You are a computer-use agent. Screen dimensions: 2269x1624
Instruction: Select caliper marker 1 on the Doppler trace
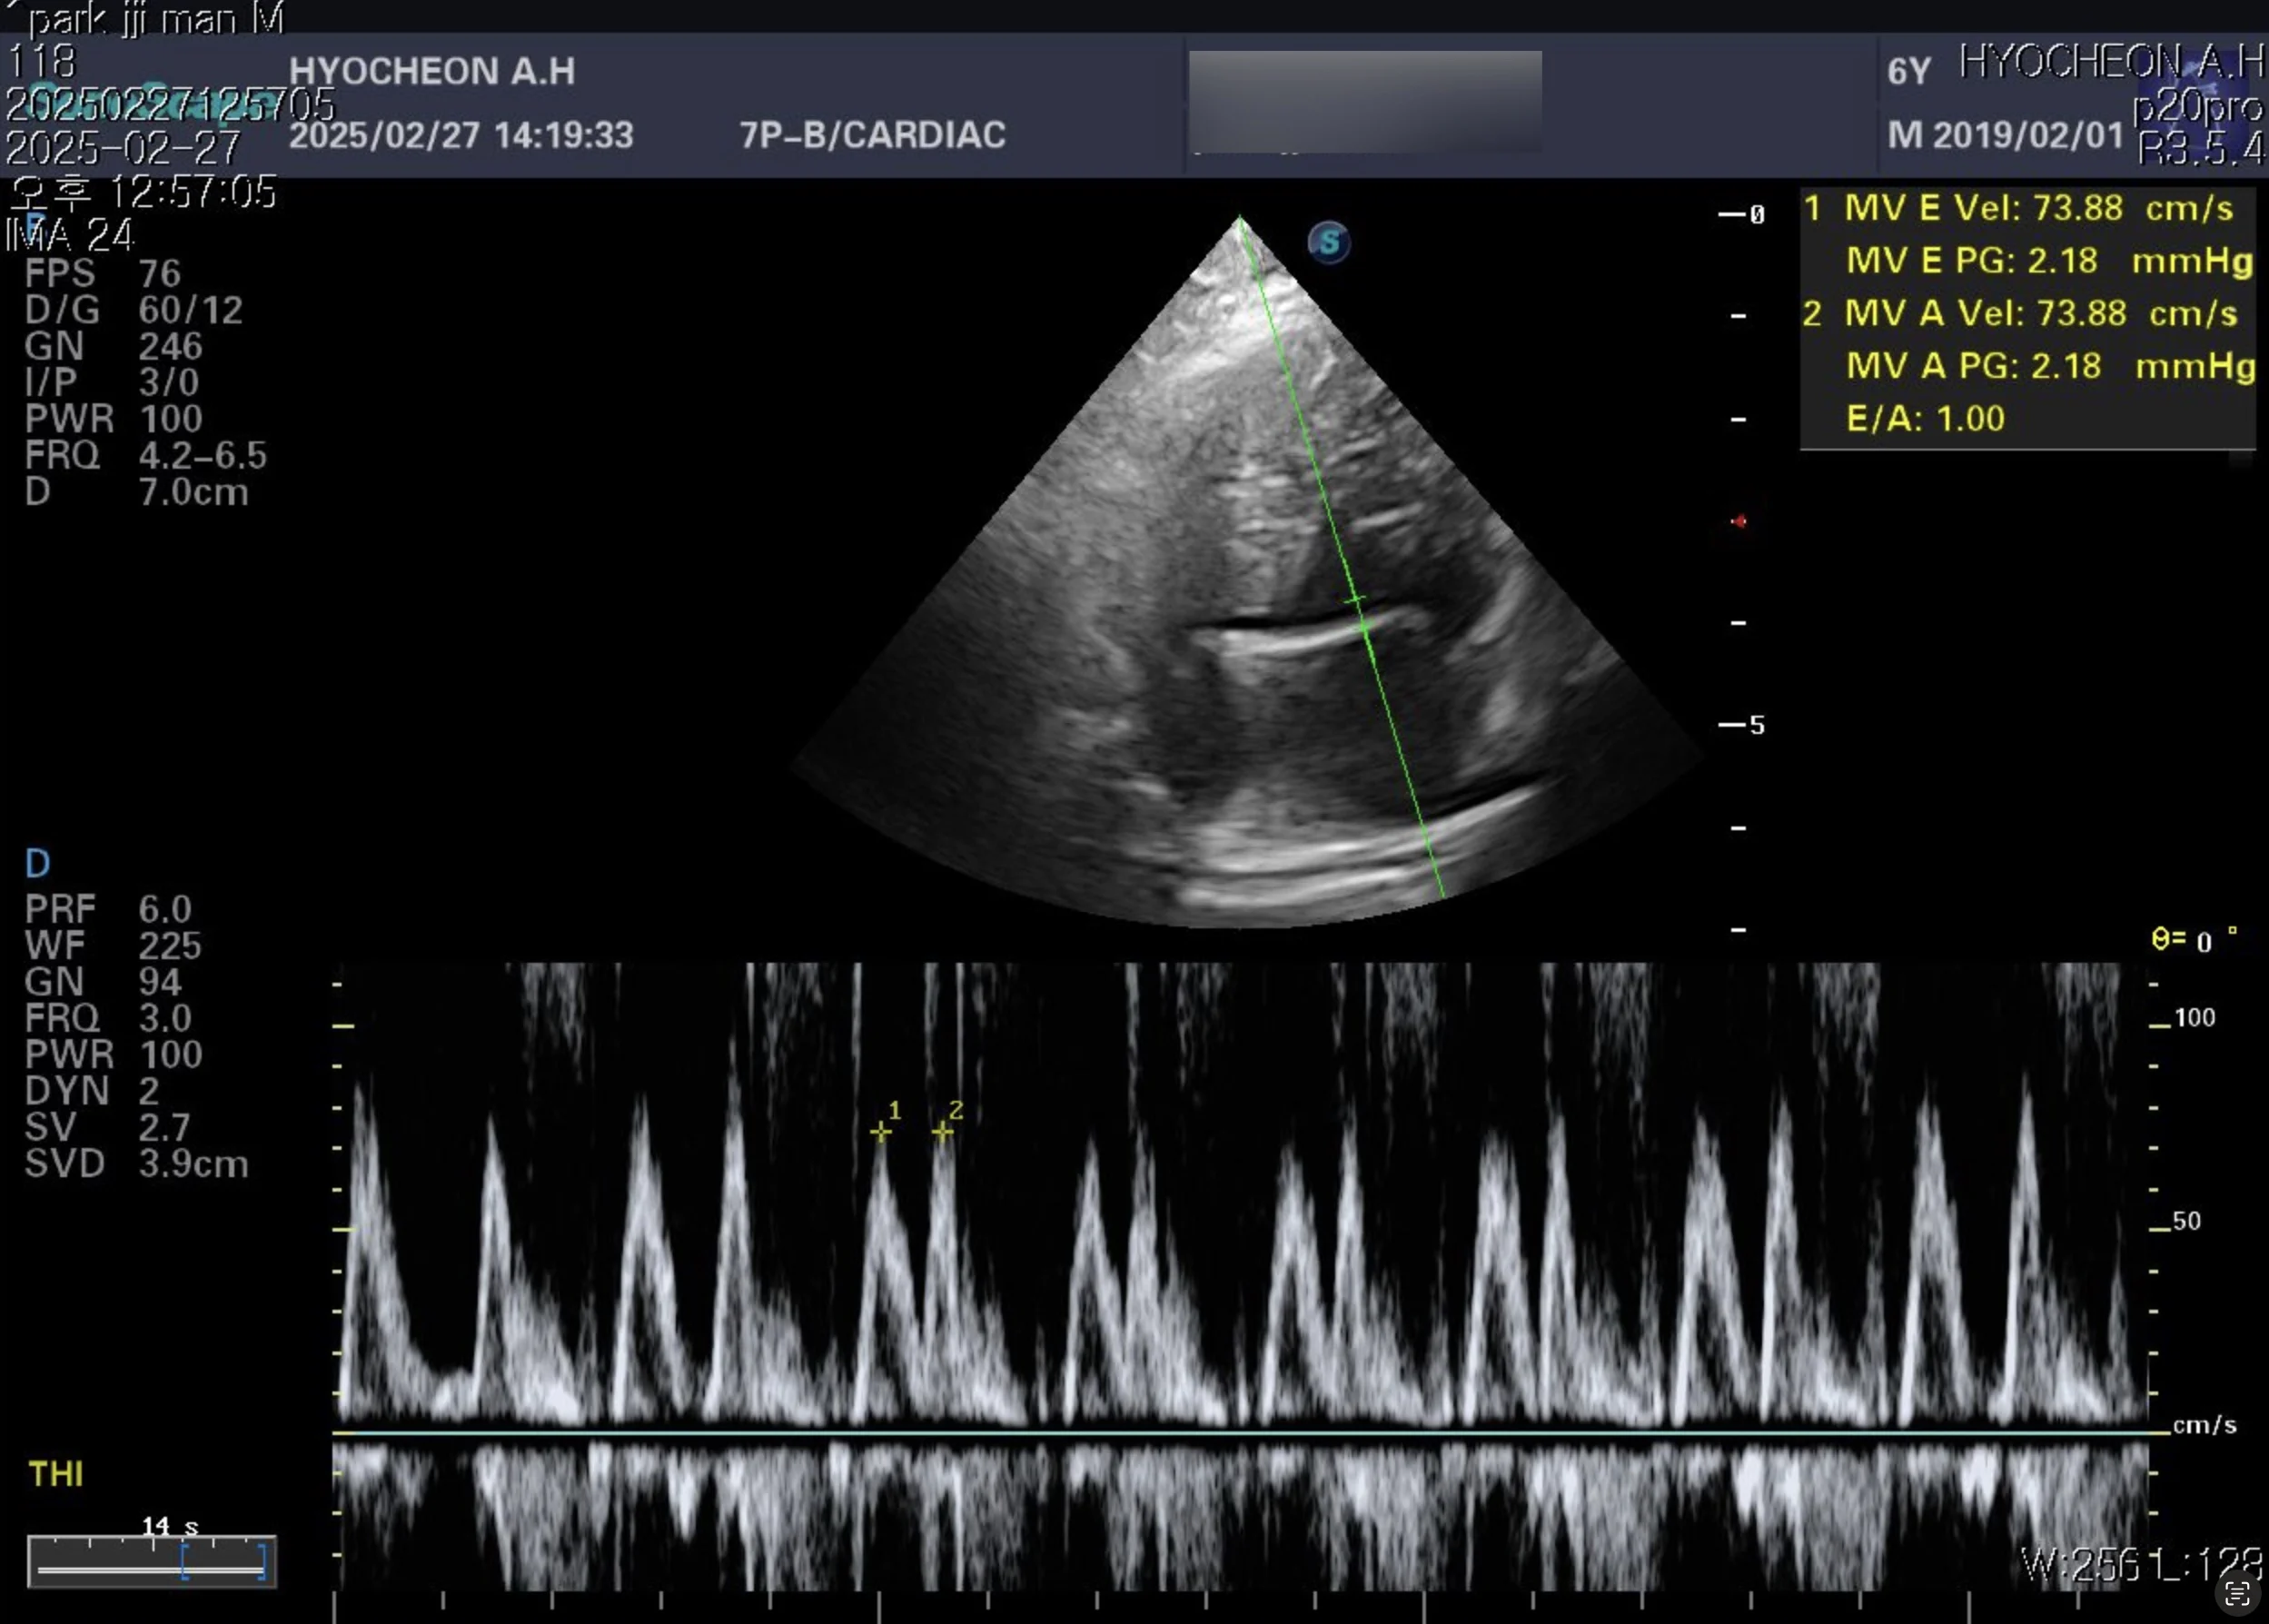tap(881, 1131)
